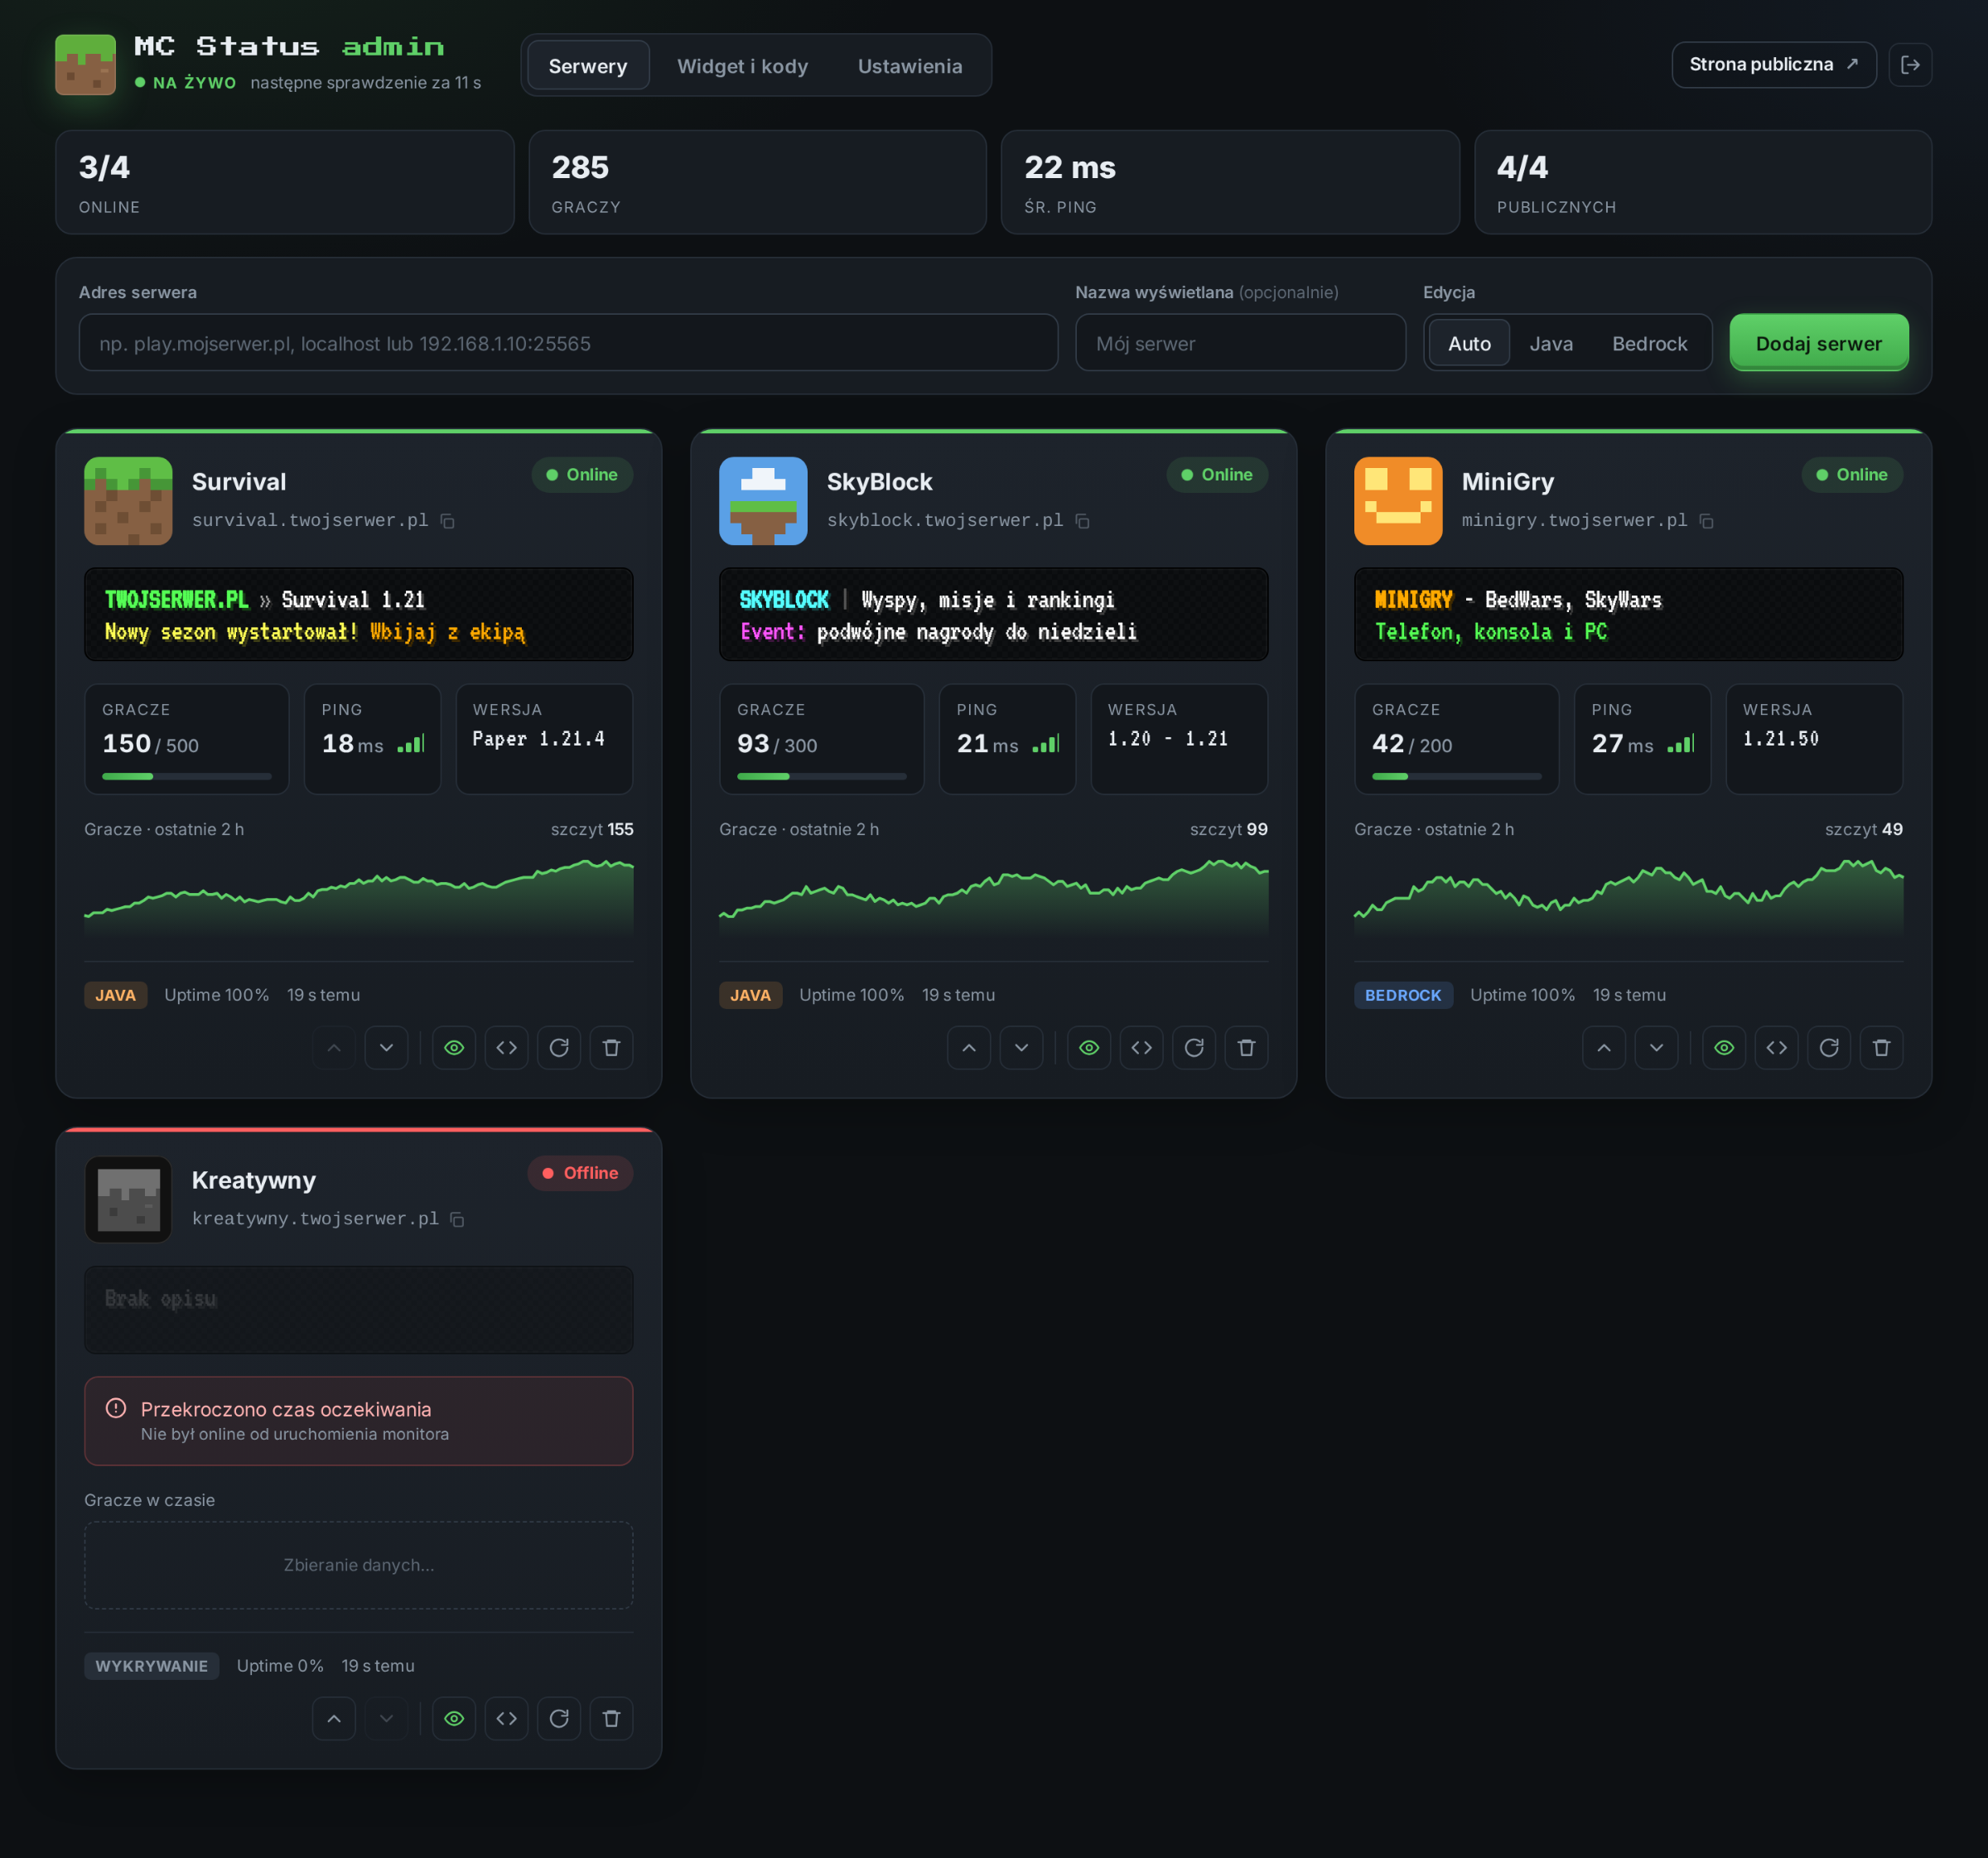Toggle public visibility of MiniGry server
Screen dimensions: 1988x1858
click(x=1724, y=1048)
